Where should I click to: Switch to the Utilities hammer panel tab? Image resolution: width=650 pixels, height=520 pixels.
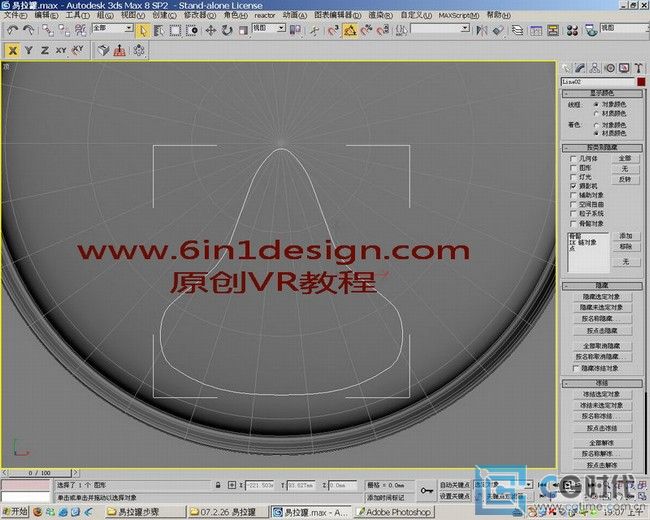(x=638, y=68)
